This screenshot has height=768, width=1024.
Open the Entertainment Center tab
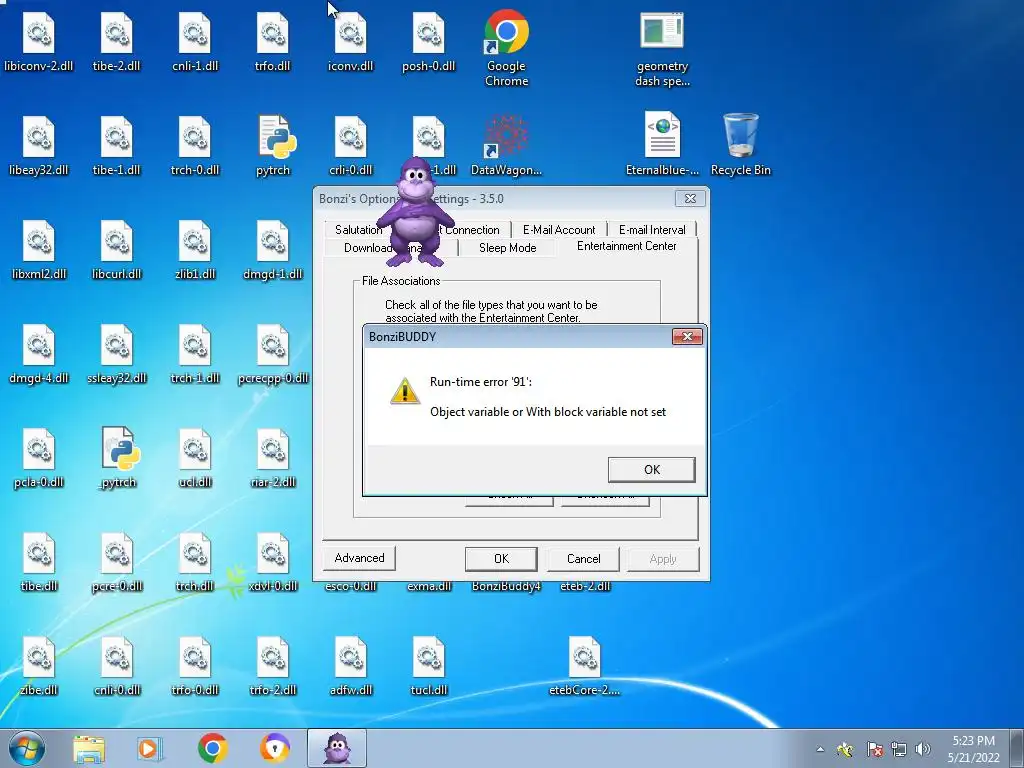[x=627, y=246]
